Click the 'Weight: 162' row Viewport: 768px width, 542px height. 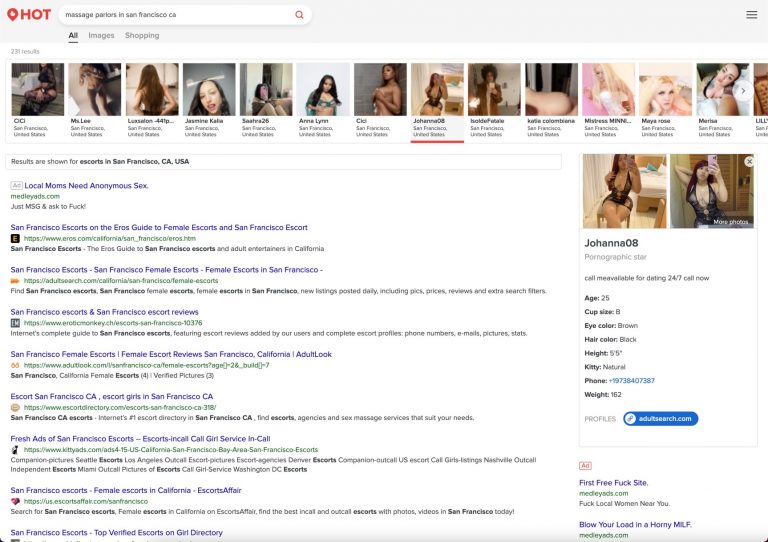pos(602,395)
